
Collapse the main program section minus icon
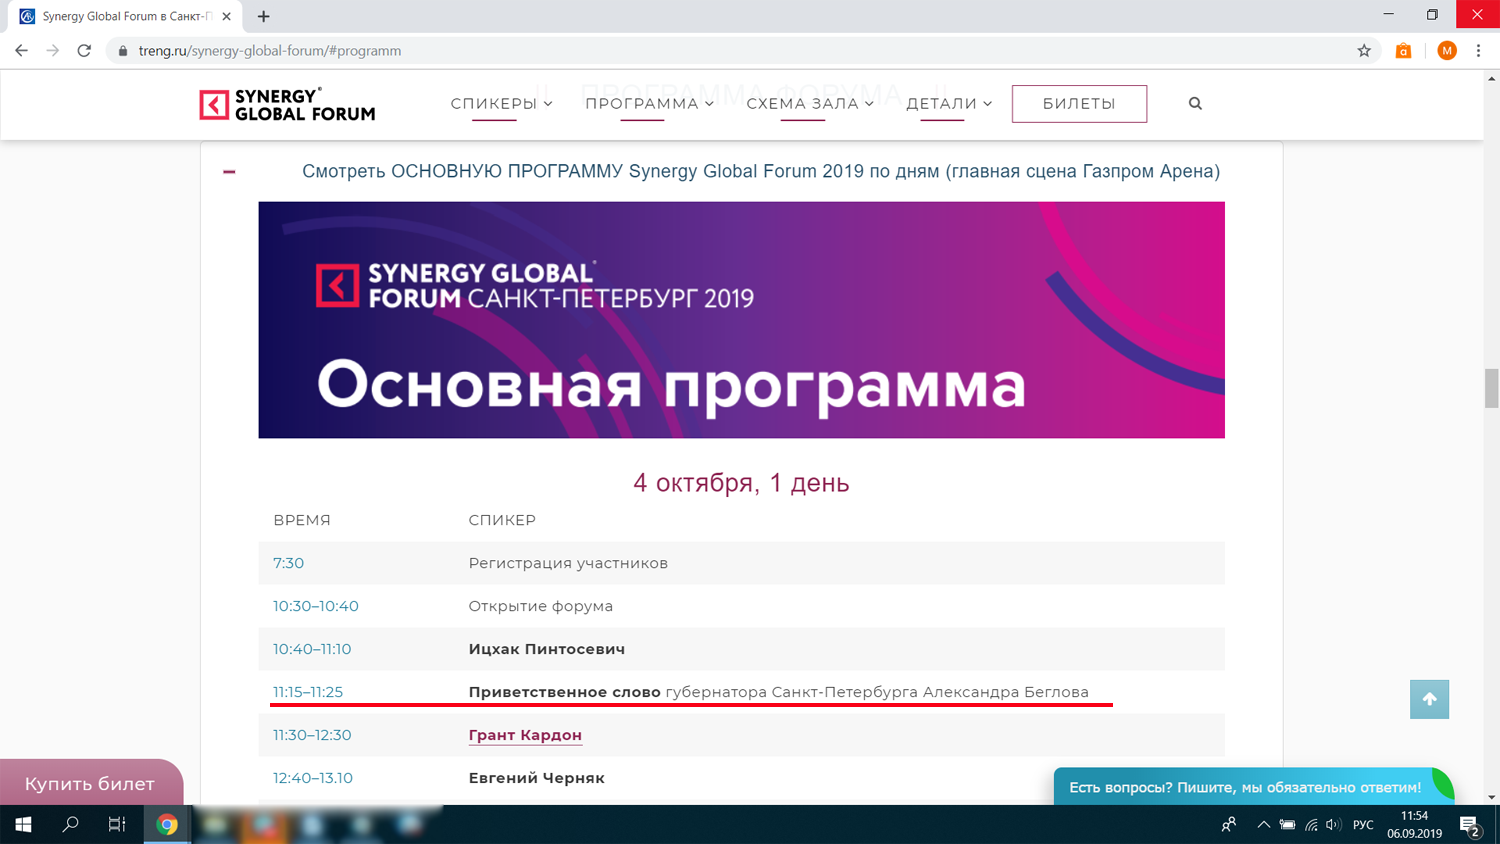229,172
